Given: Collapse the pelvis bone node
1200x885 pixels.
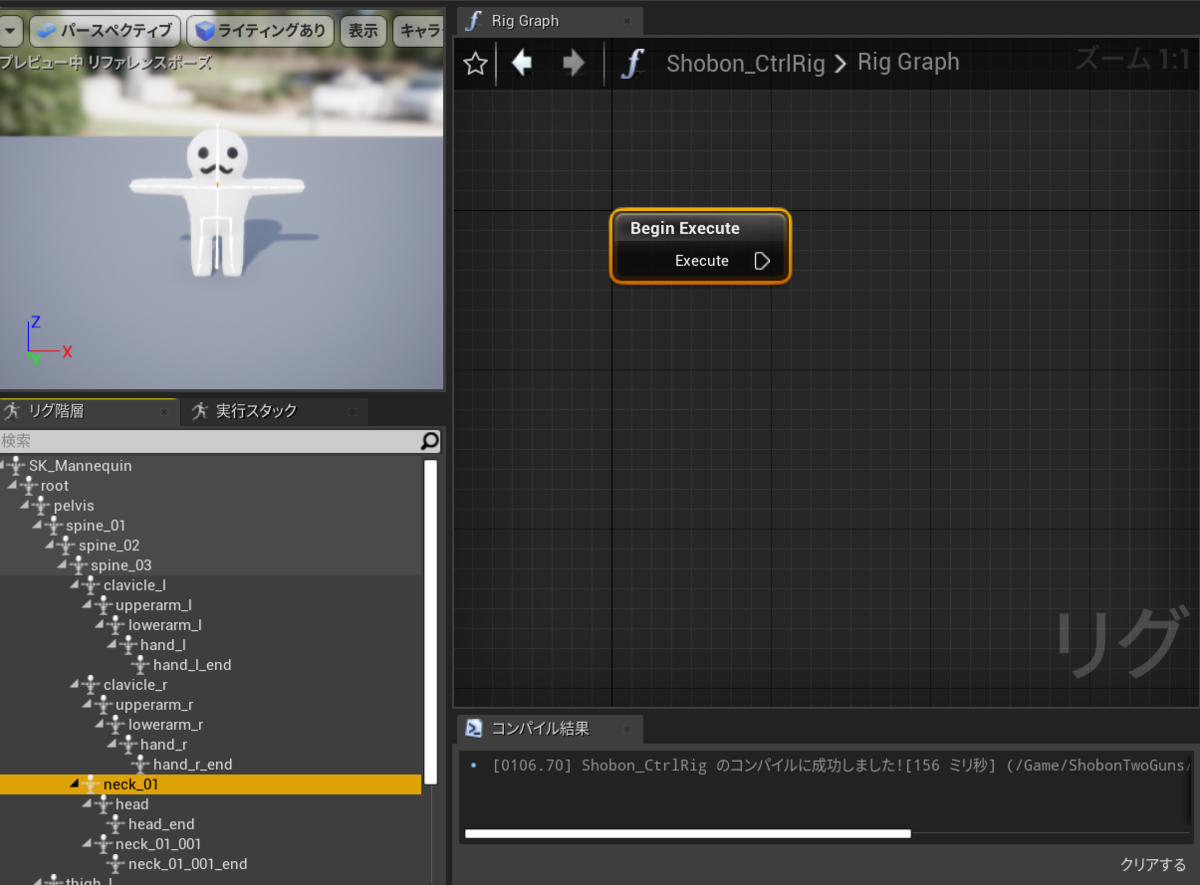Looking at the screenshot, I should click(x=25, y=505).
